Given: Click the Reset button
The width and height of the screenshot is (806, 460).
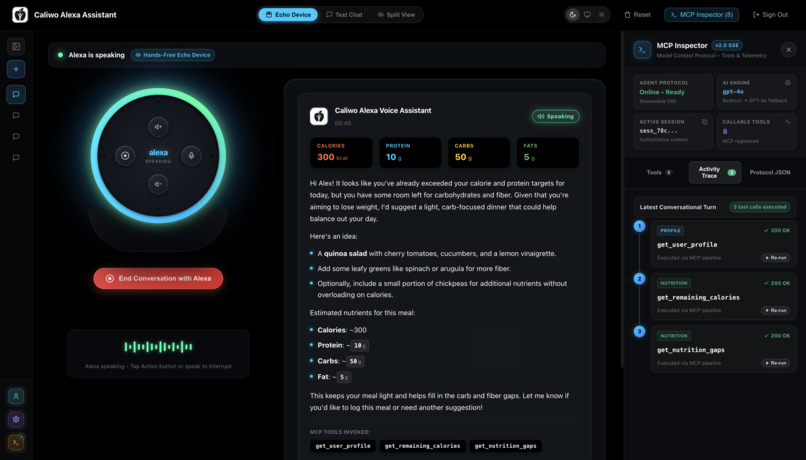Looking at the screenshot, I should coord(637,14).
